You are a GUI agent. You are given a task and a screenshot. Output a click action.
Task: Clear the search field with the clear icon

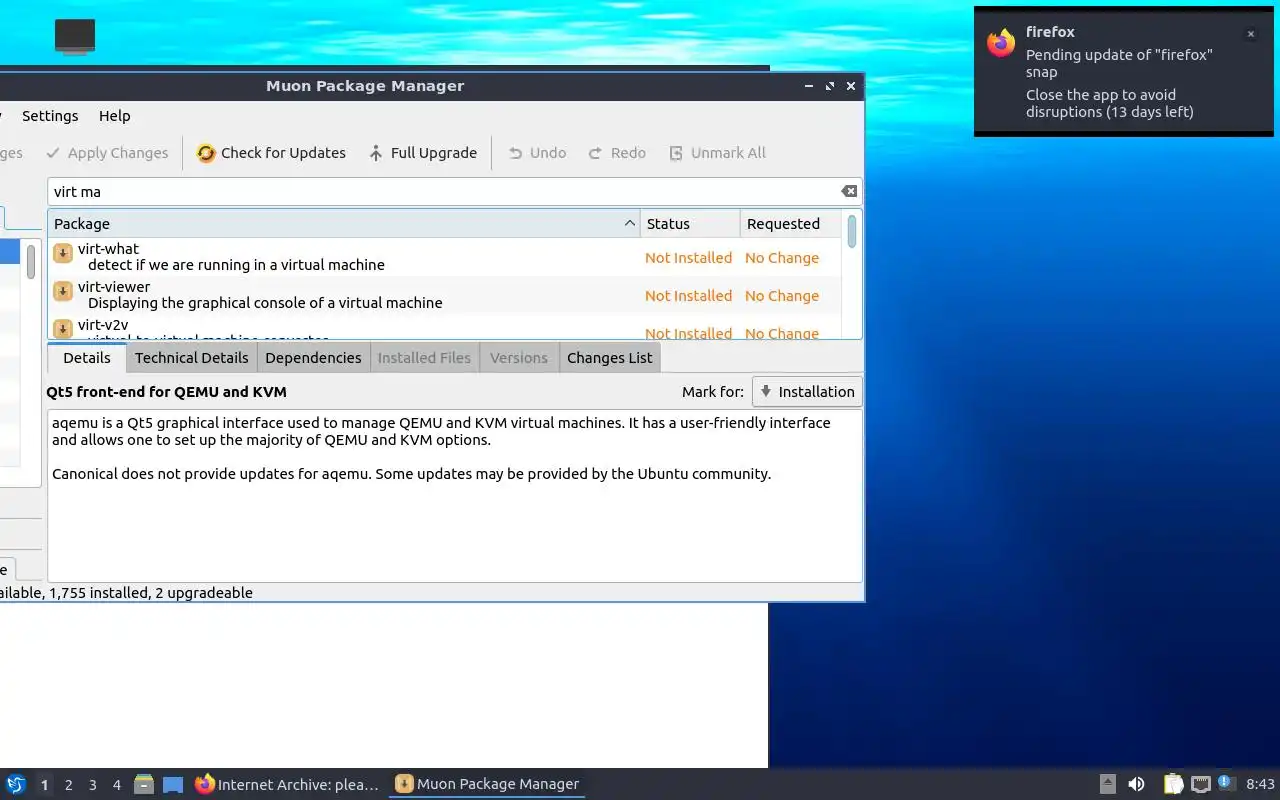(848, 191)
